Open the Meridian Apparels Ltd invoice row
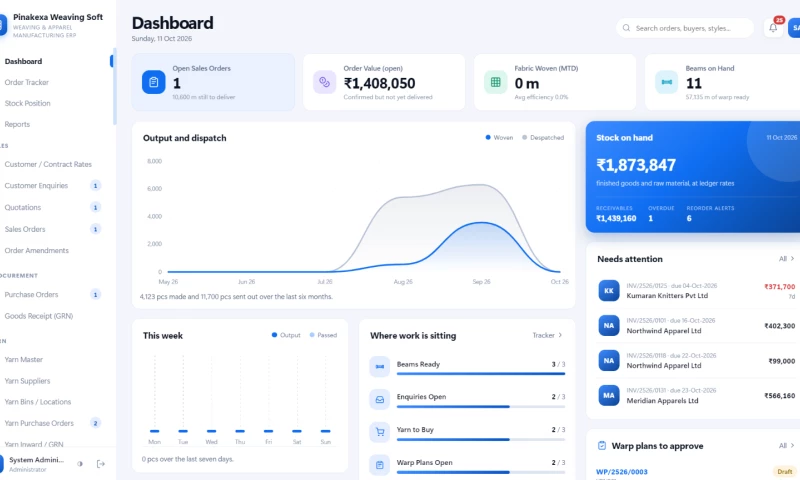This screenshot has height=480, width=800. coord(696,395)
